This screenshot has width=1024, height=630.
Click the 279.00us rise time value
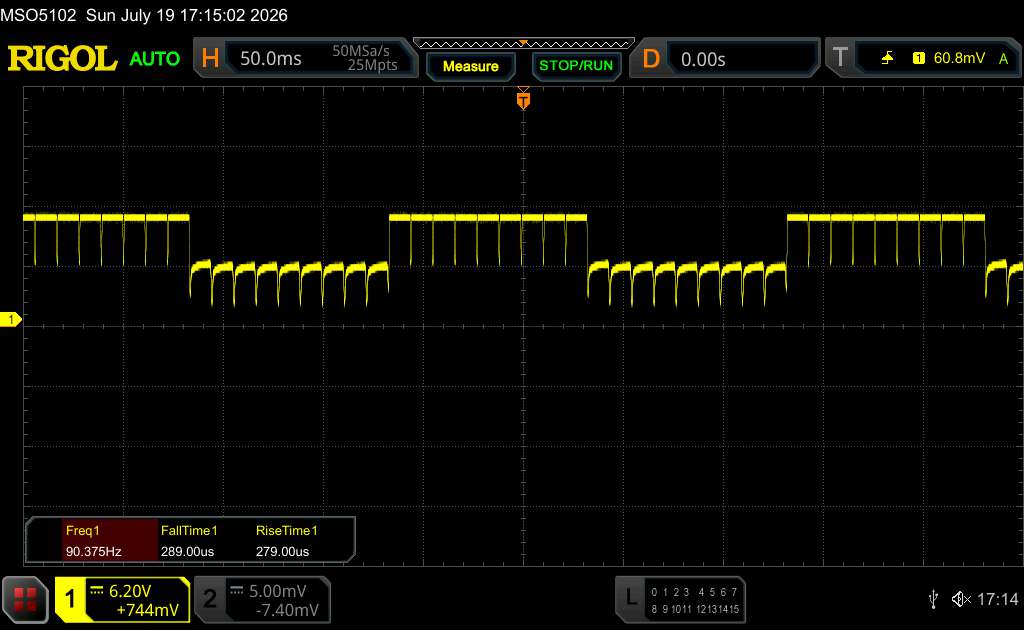click(x=282, y=552)
